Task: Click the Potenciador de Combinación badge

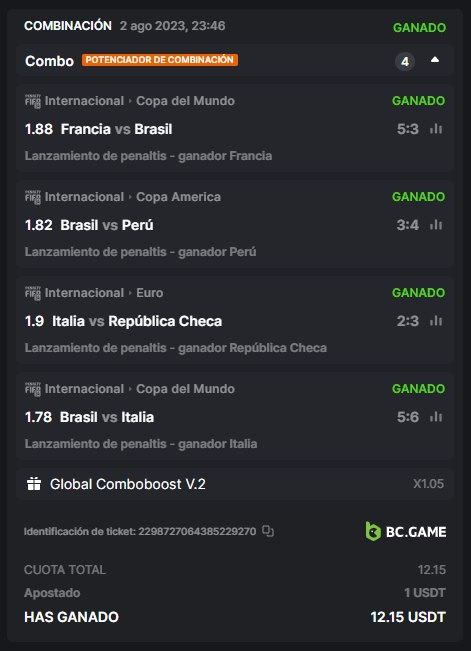Action: tap(160, 60)
